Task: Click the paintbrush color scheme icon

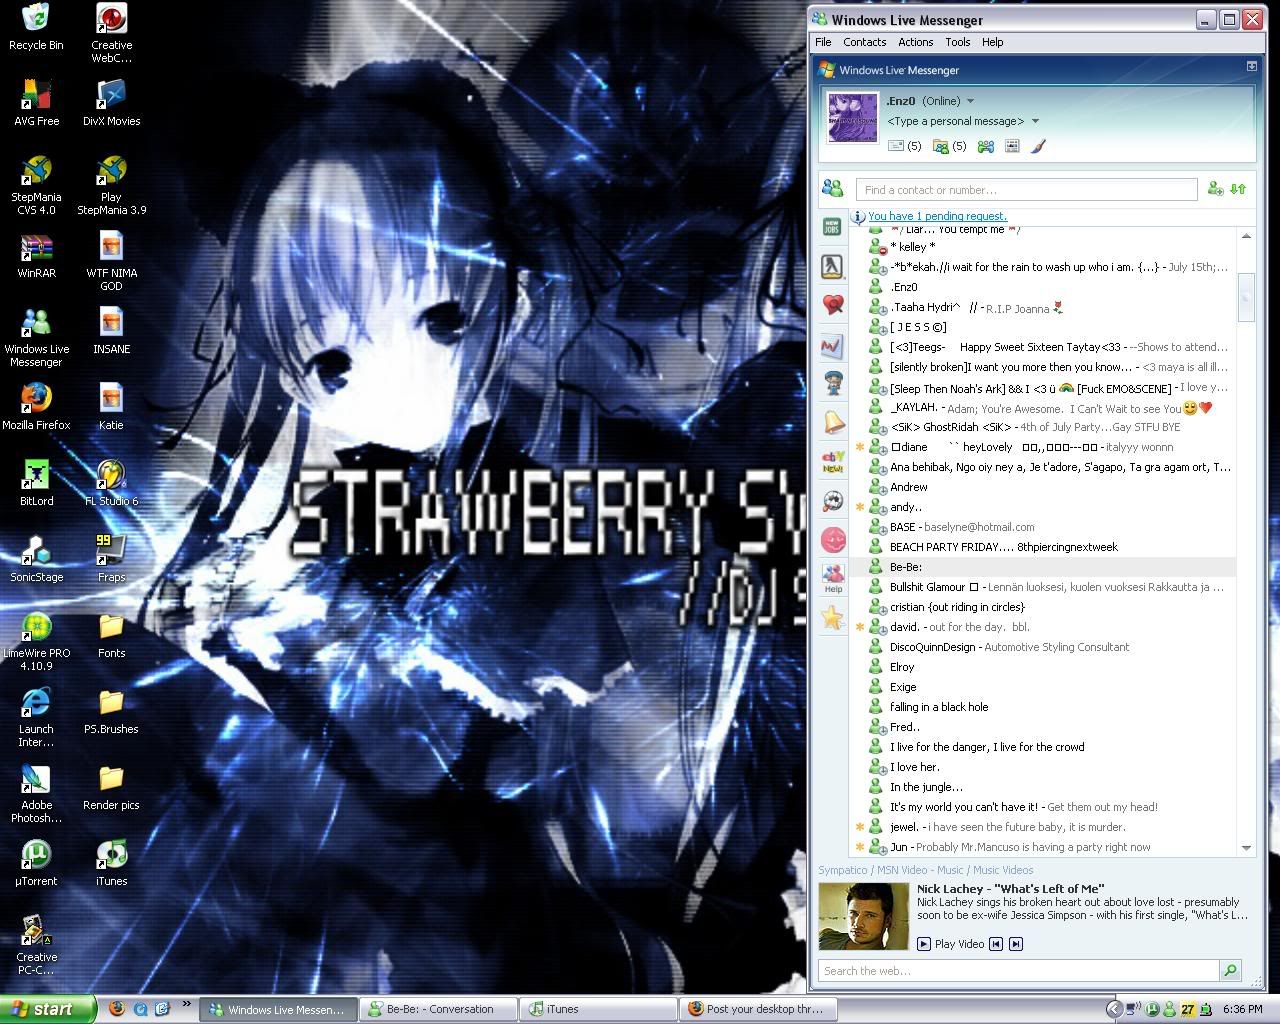Action: (1038, 146)
